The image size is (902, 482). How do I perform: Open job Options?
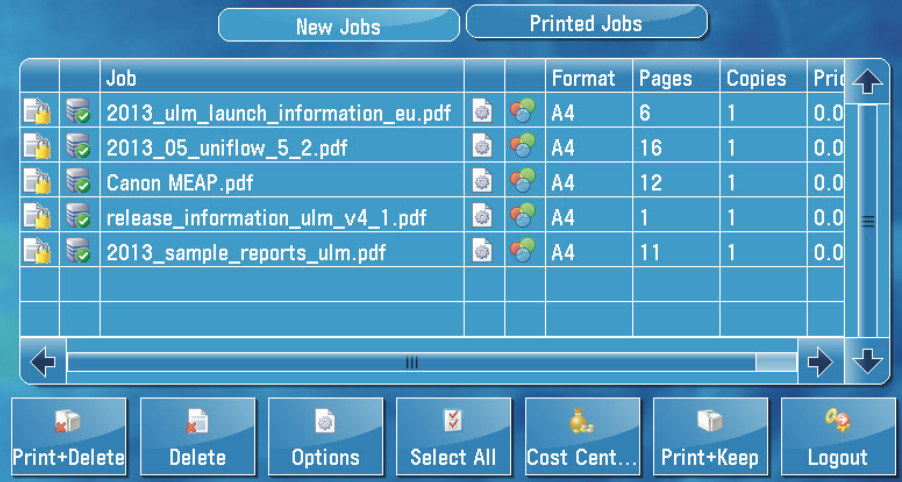(325, 437)
